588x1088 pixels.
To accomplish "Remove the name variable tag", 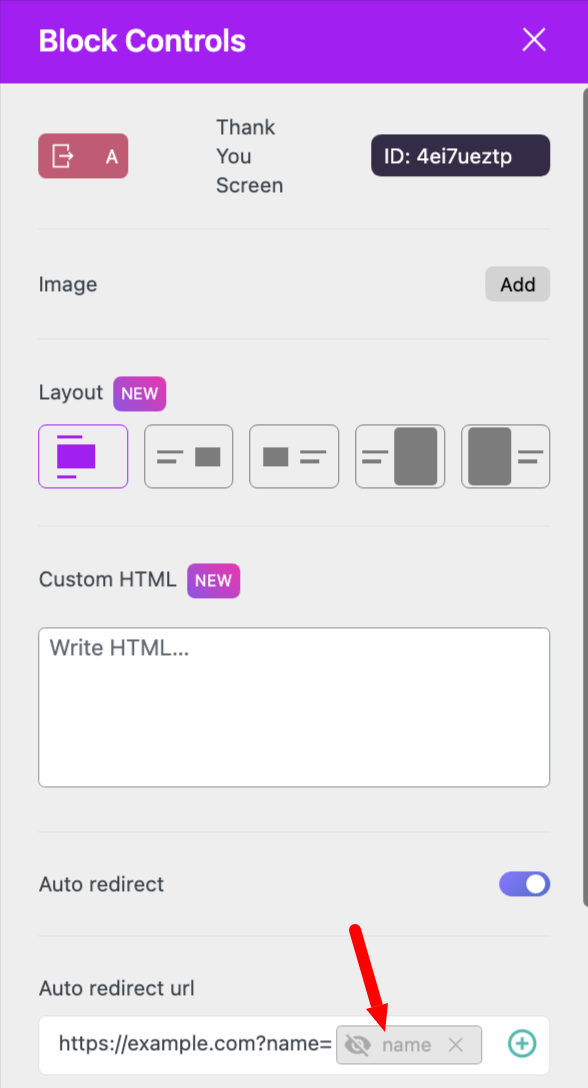I will [455, 1044].
